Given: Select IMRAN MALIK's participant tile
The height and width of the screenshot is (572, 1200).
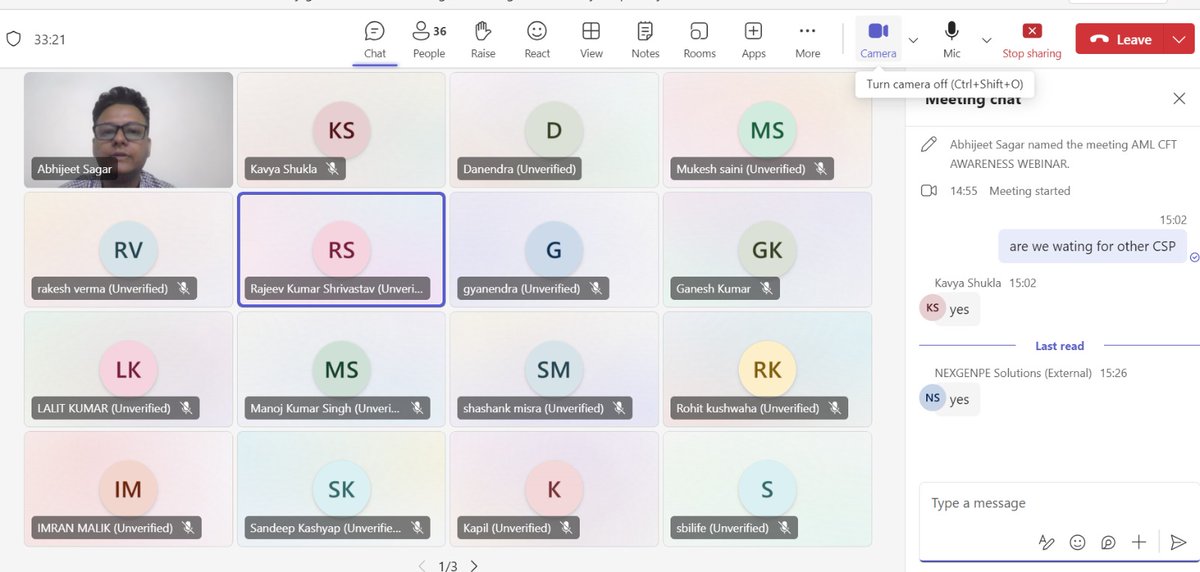Looking at the screenshot, I should coord(128,488).
